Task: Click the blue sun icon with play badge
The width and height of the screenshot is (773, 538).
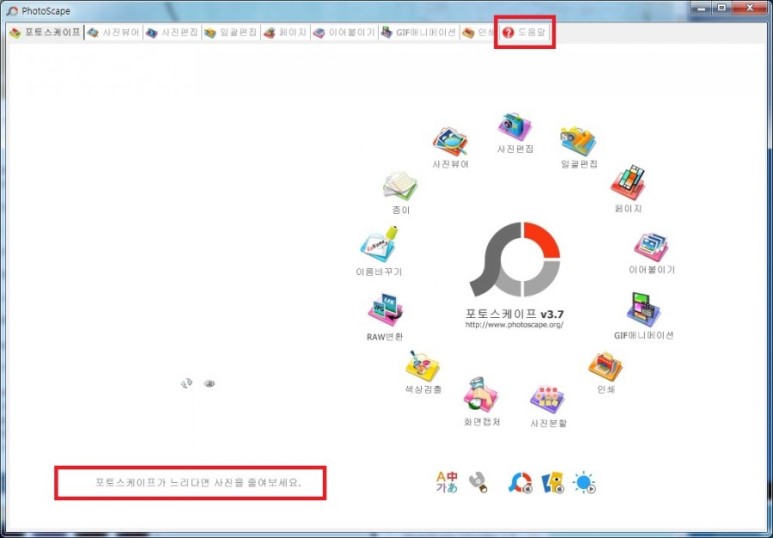Action: coord(585,482)
